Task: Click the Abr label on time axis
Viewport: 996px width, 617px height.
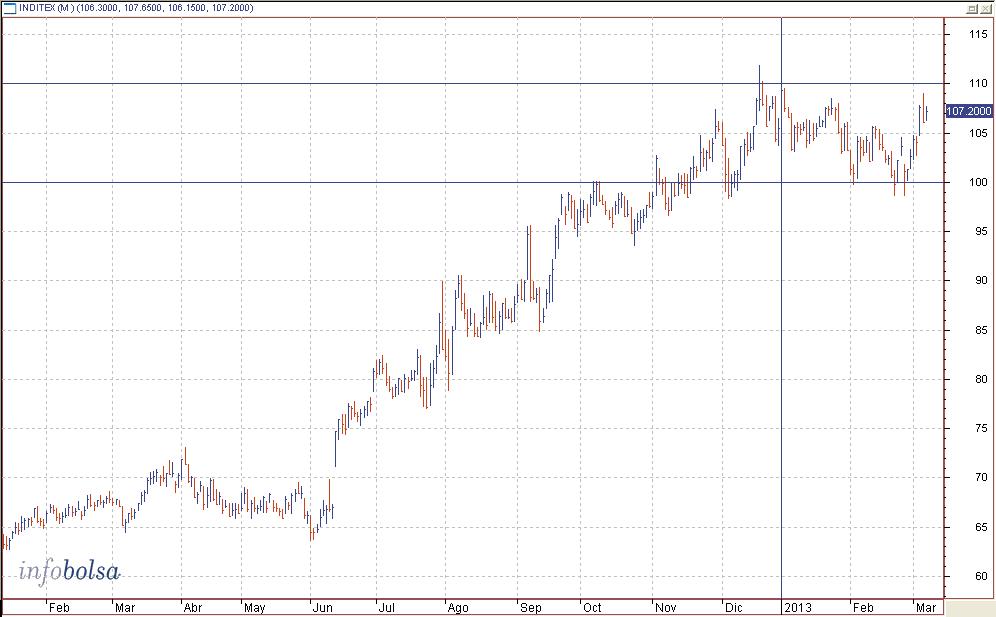Action: (x=193, y=607)
